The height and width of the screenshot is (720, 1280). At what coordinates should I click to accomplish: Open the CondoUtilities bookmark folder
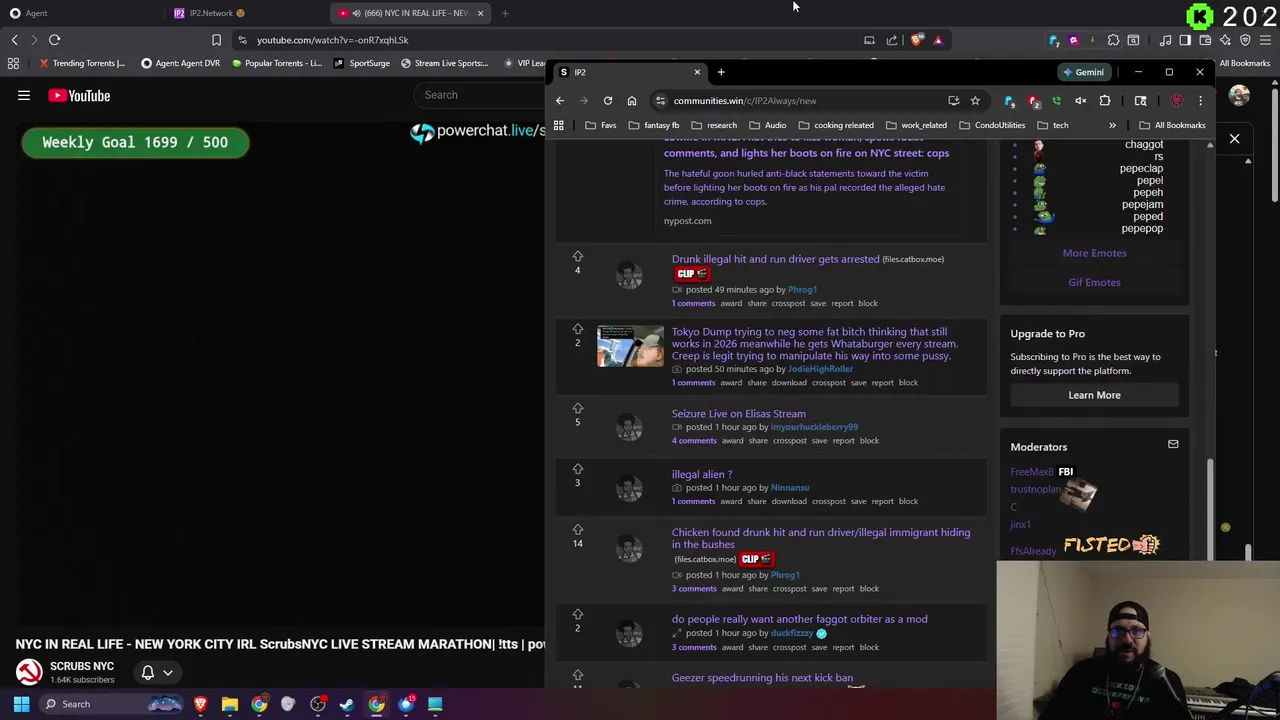(992, 125)
